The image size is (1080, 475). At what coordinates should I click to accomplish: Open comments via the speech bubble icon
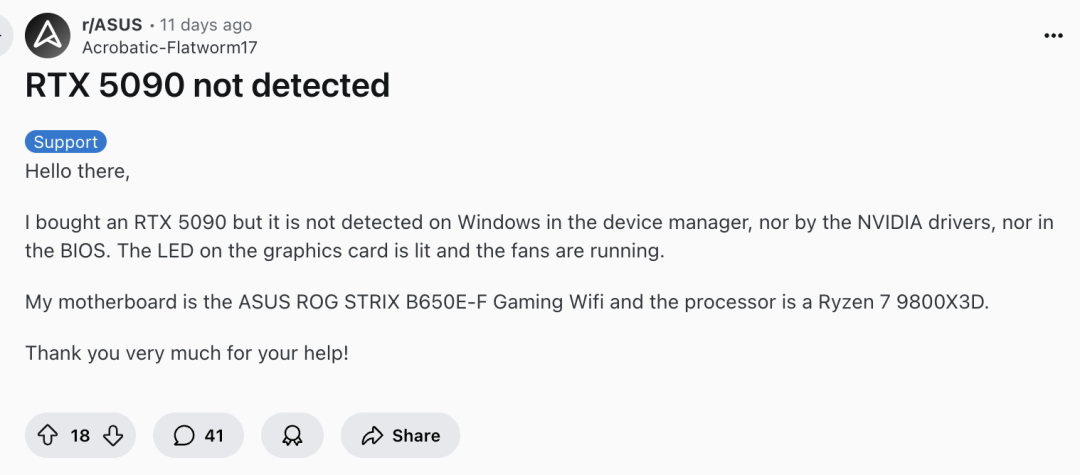pos(184,435)
